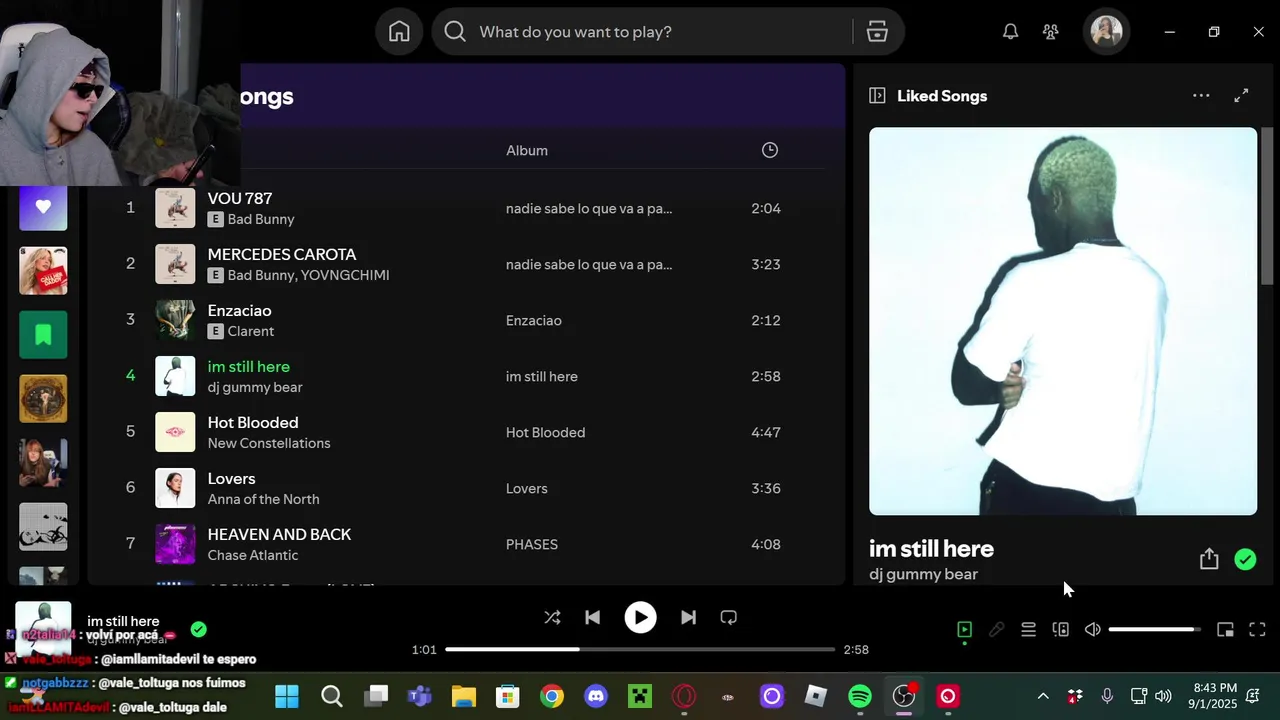
Task: Toggle the Now Playing view button
Action: pos(964,629)
